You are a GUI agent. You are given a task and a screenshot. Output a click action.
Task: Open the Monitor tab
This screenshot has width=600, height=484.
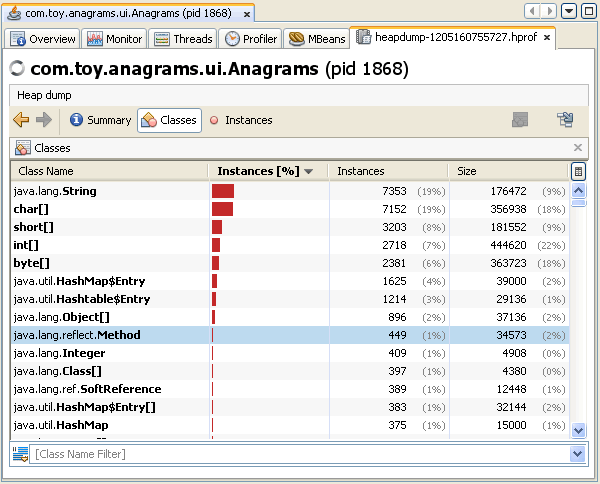click(x=115, y=39)
